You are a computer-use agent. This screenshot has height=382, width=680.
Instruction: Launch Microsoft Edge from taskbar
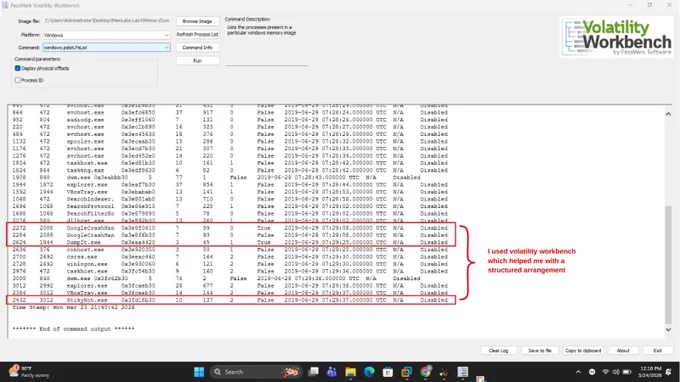tap(369, 372)
